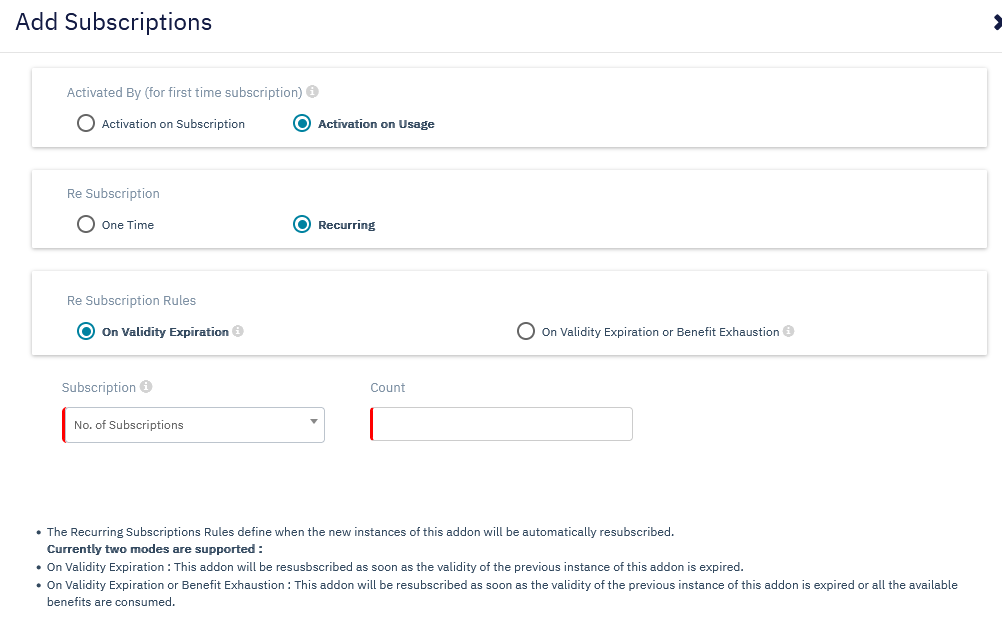Click the Re Subscription Rules heading
The height and width of the screenshot is (635, 1002).
pyautogui.click(x=131, y=300)
